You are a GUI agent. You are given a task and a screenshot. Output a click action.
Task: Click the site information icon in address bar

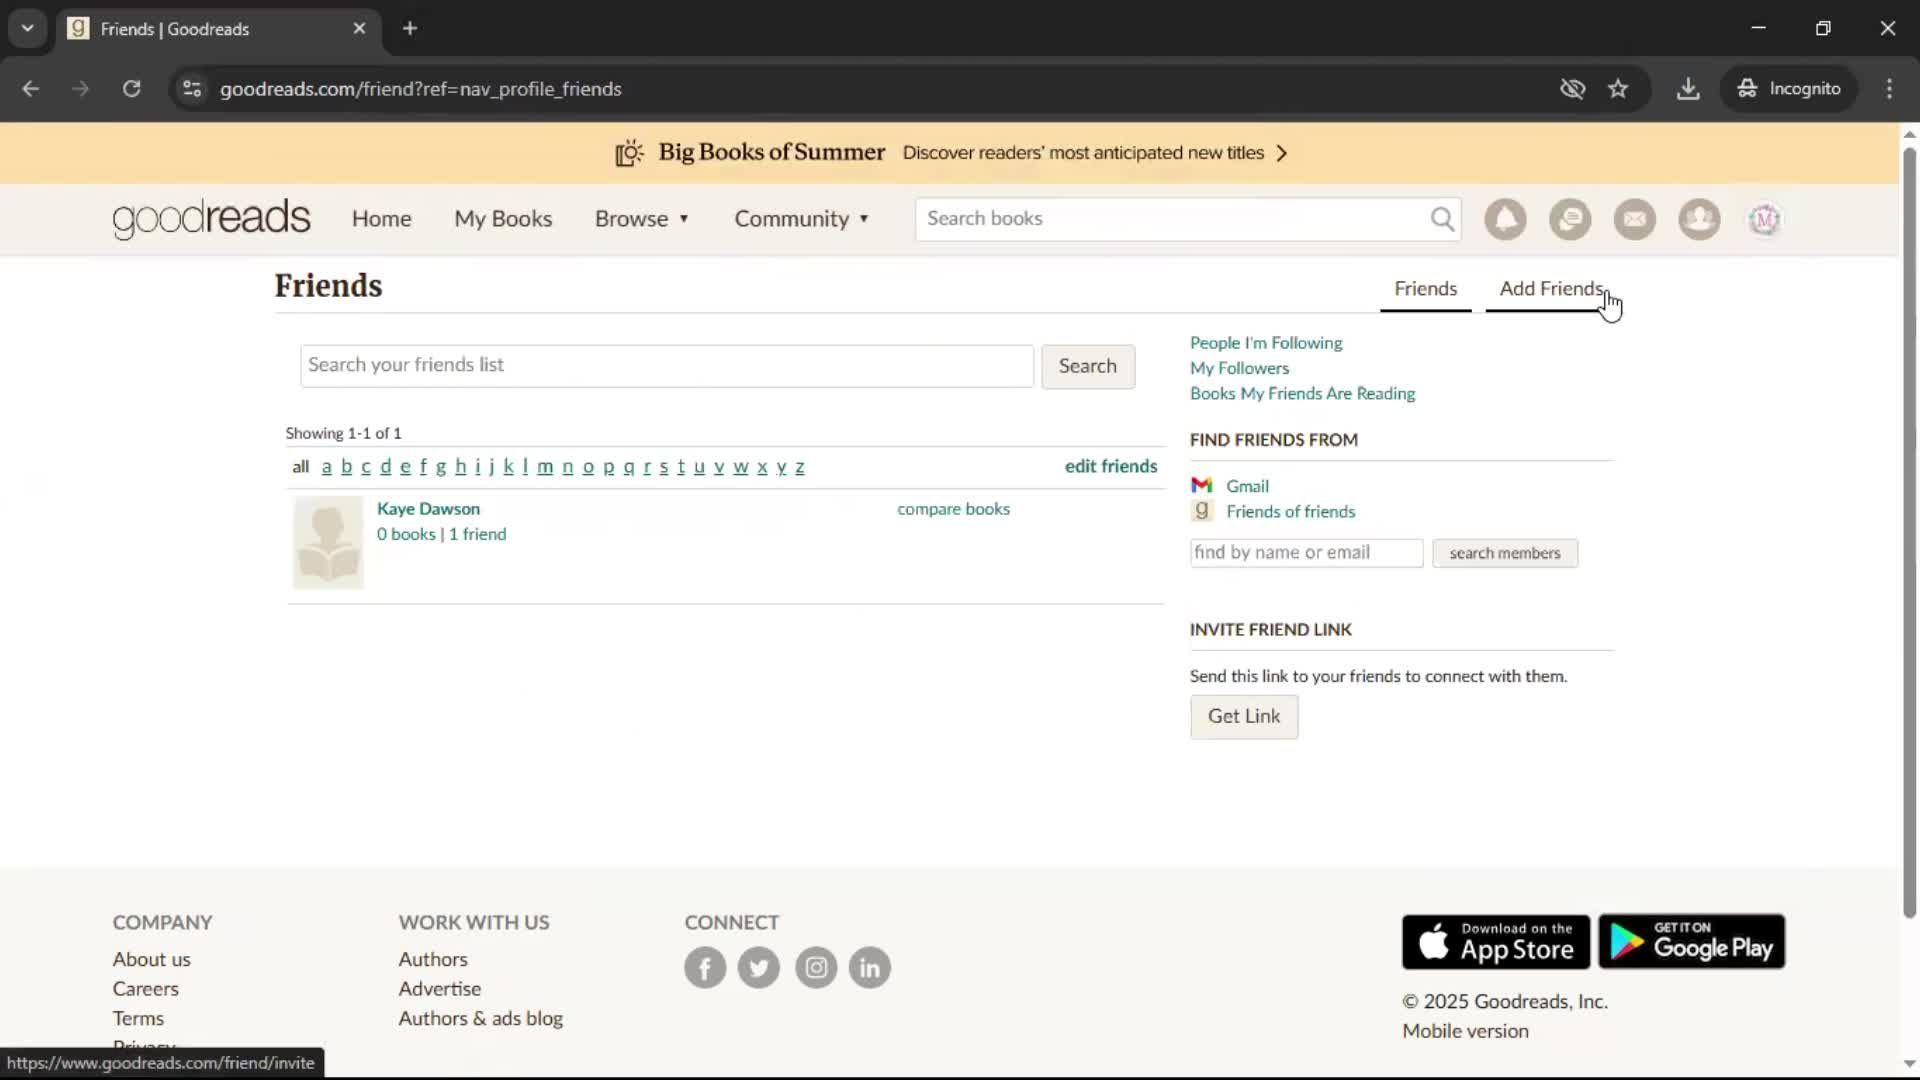tap(192, 89)
